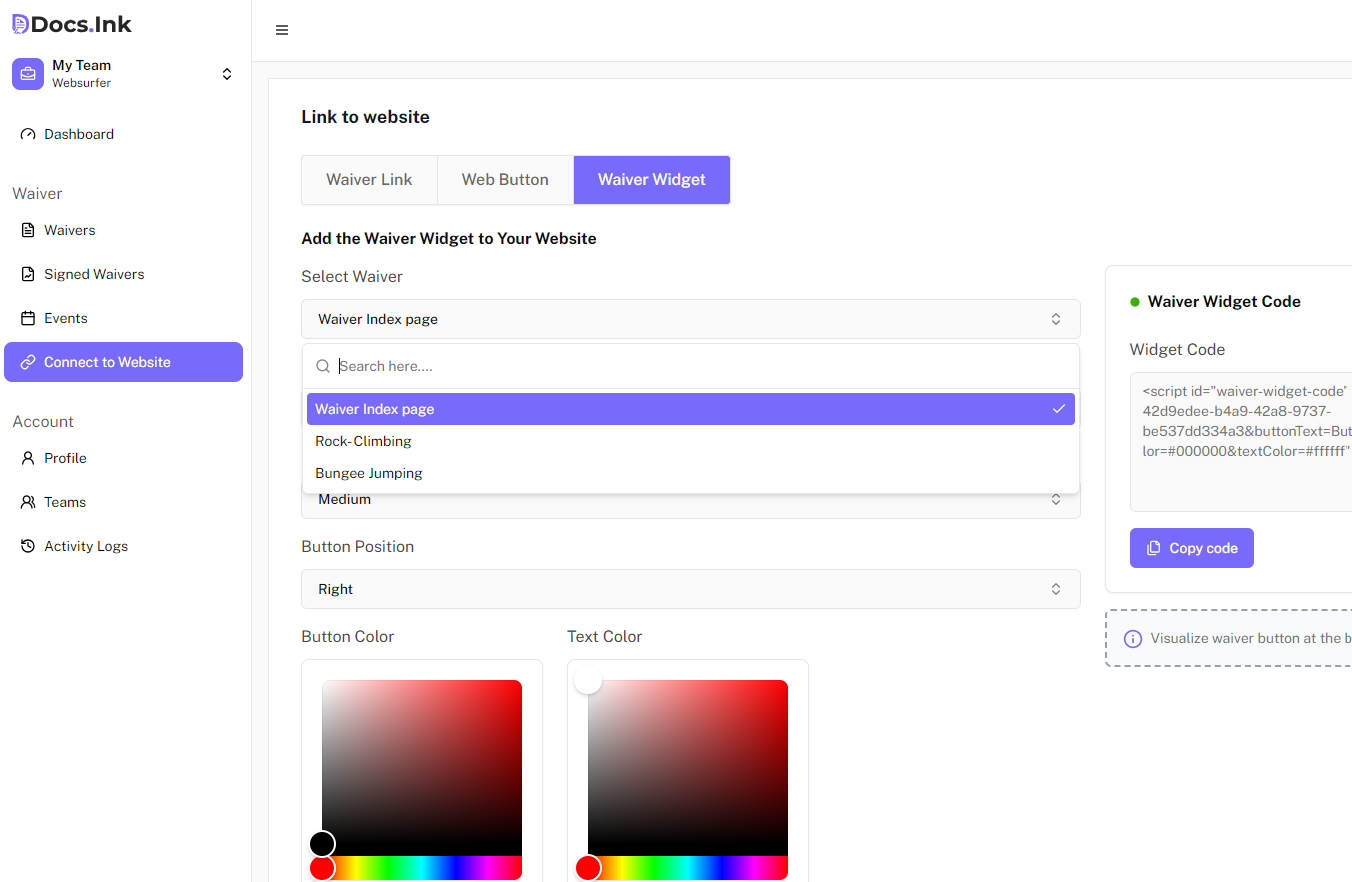Switch to the Web Button tab
This screenshot has height=882, width=1352.
[505, 180]
